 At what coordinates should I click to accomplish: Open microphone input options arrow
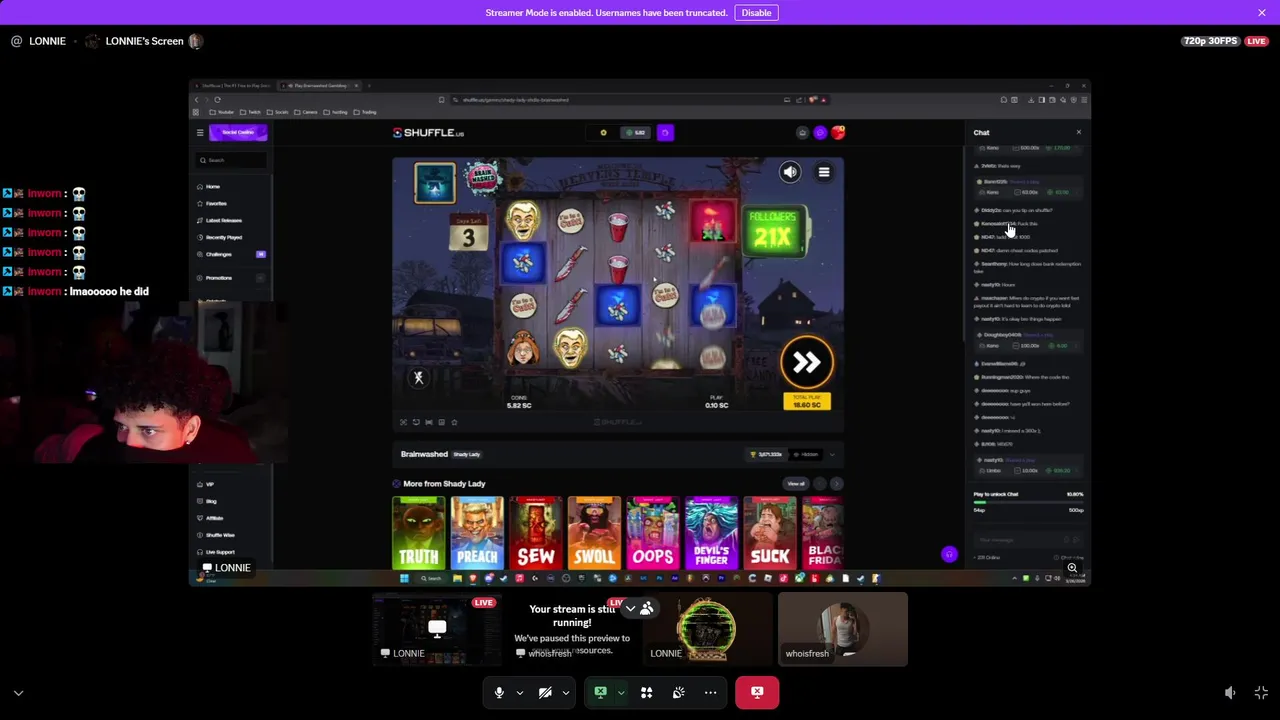(x=519, y=692)
